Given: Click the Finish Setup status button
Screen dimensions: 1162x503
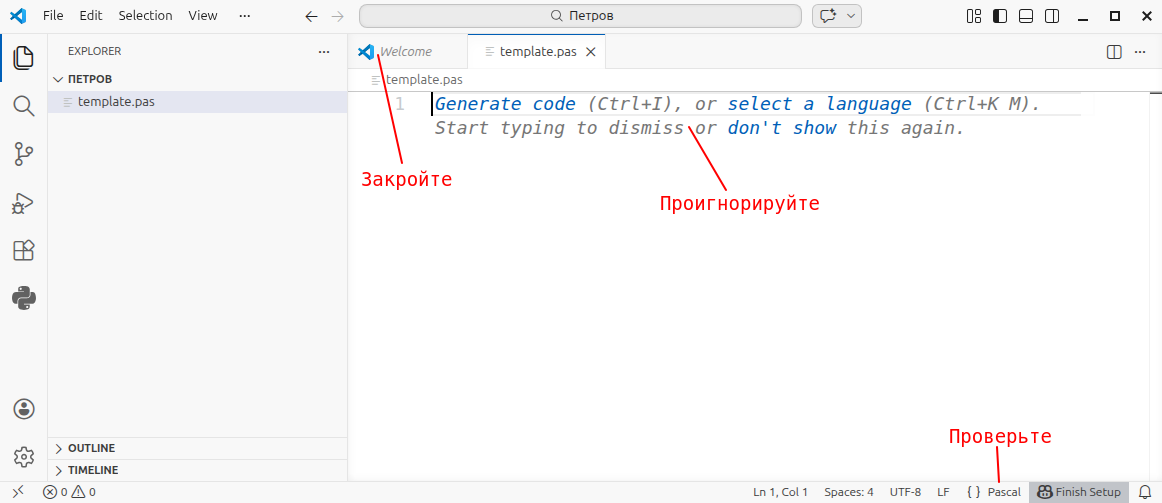Looking at the screenshot, I should click(1079, 492).
